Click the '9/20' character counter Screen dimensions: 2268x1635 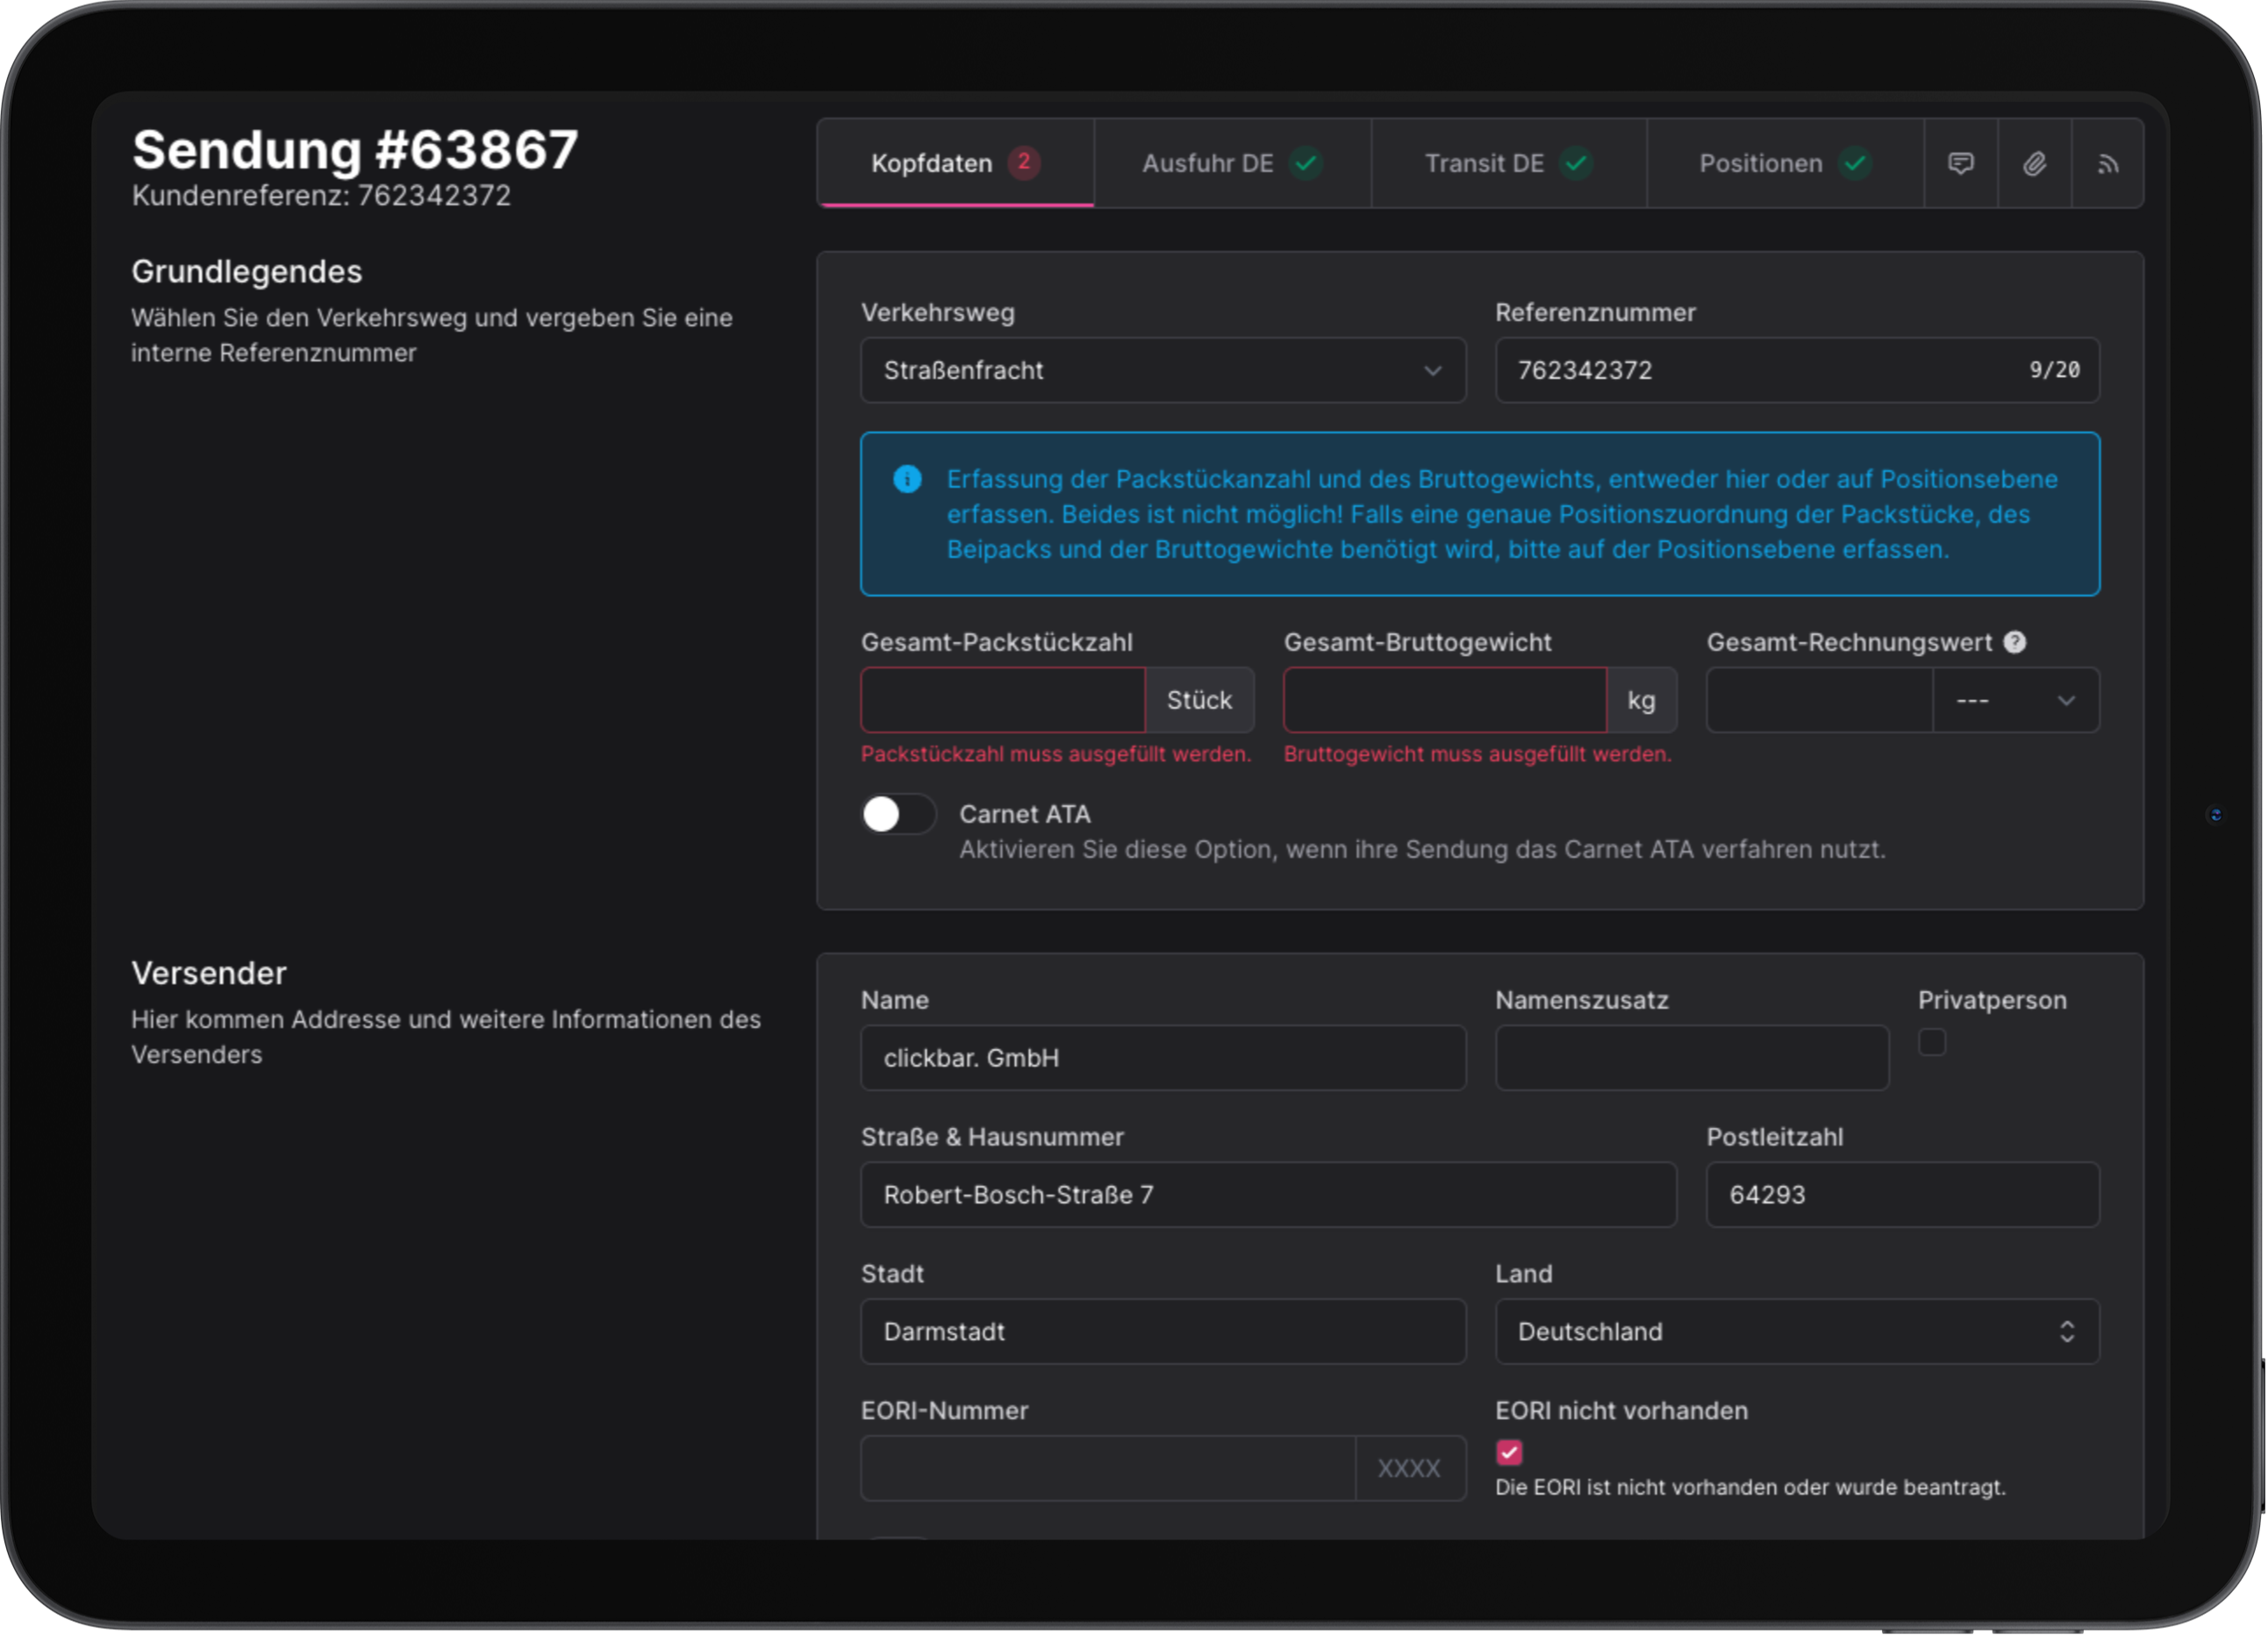(x=2054, y=370)
